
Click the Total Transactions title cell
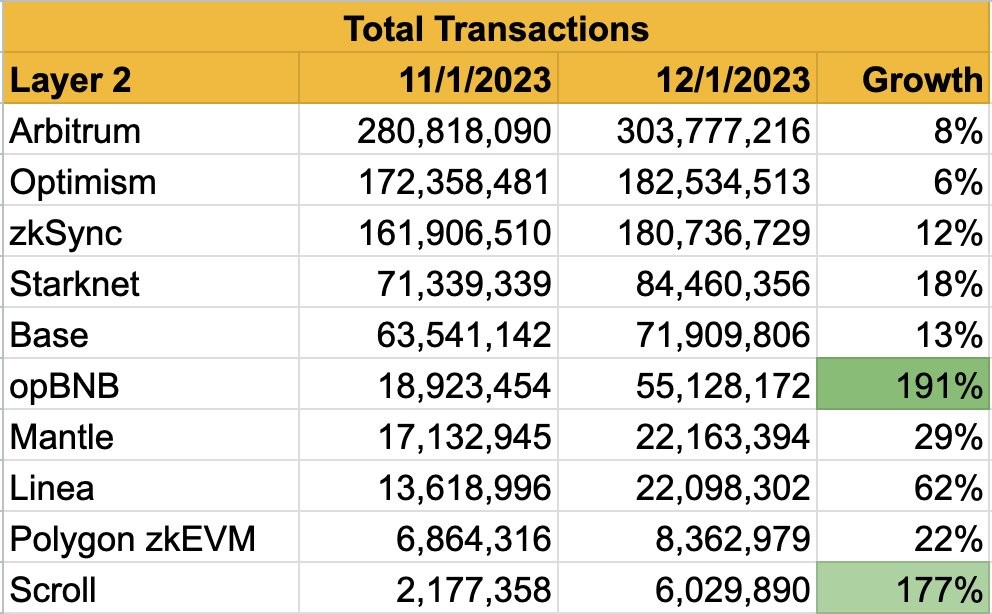496,28
